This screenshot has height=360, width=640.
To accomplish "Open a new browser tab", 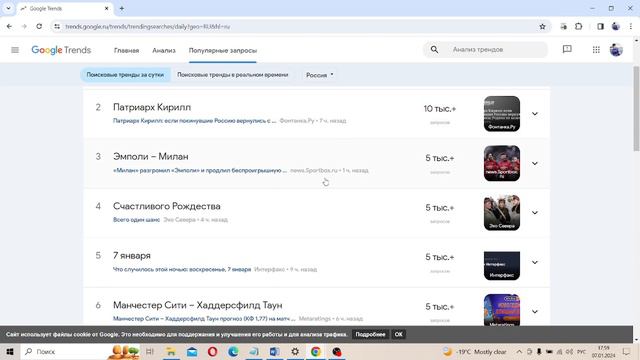I will (122, 8).
